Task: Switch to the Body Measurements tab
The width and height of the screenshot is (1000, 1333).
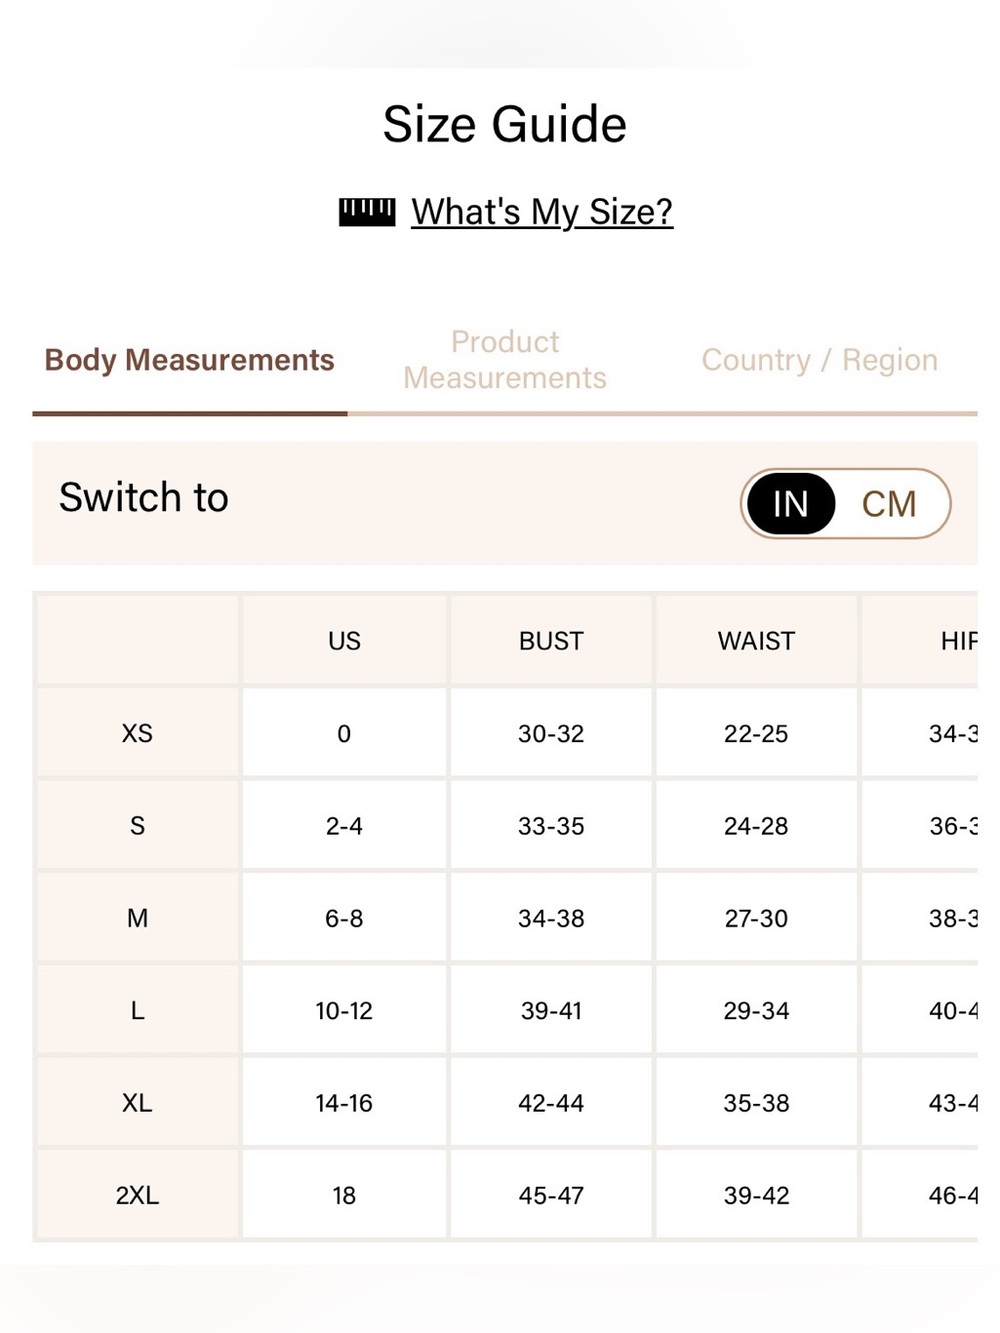Action: click(x=189, y=360)
